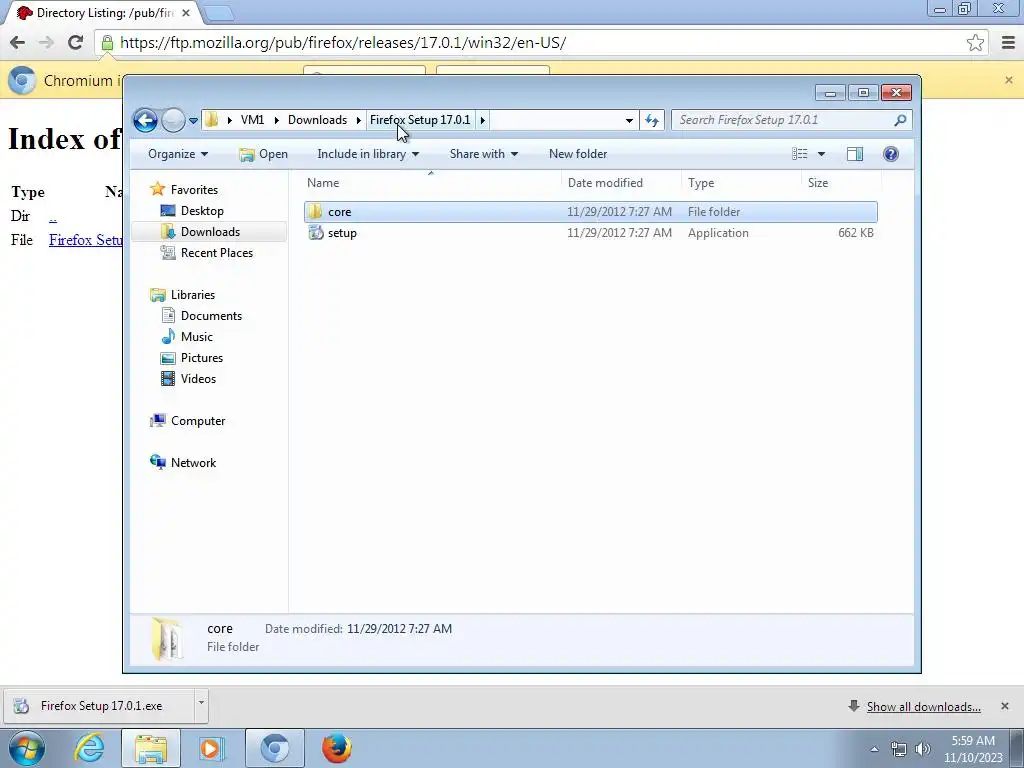Close the Chrome downloads bar

pos(1005,706)
